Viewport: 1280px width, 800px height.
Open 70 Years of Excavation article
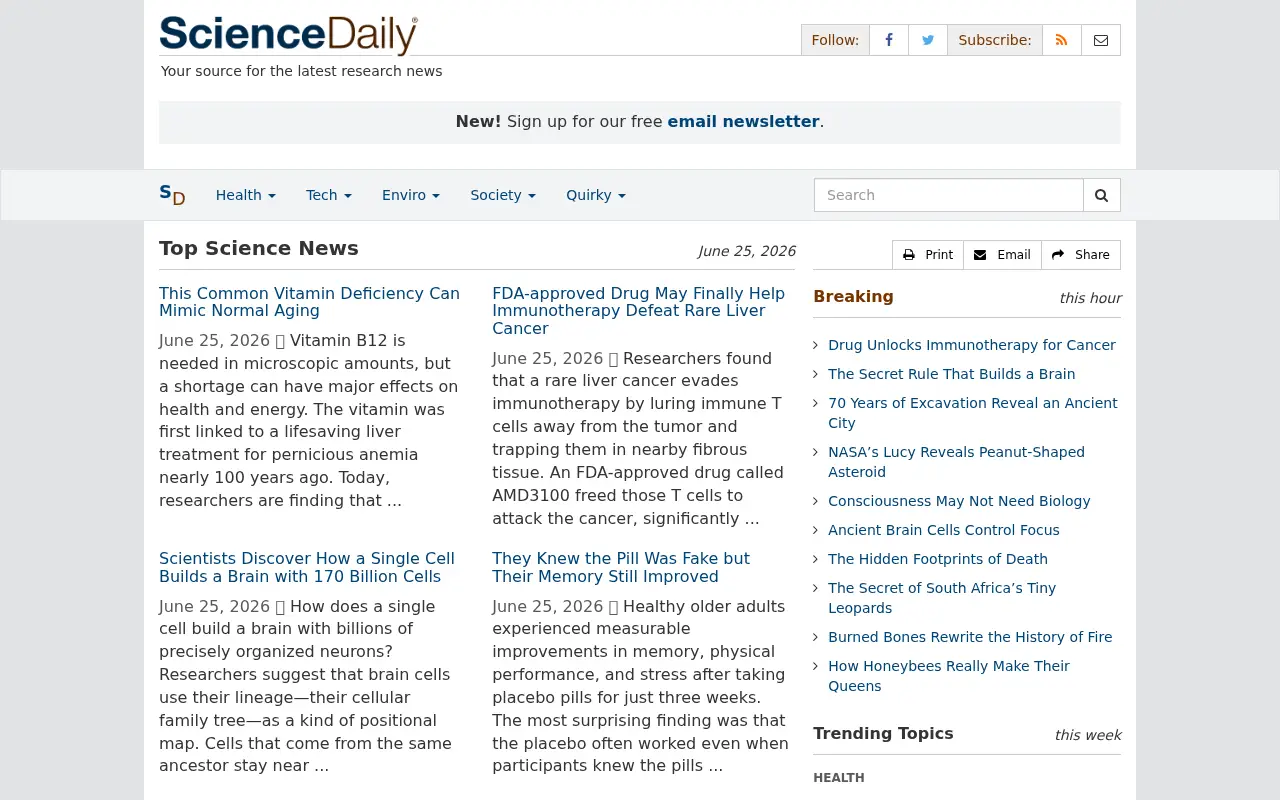(973, 413)
